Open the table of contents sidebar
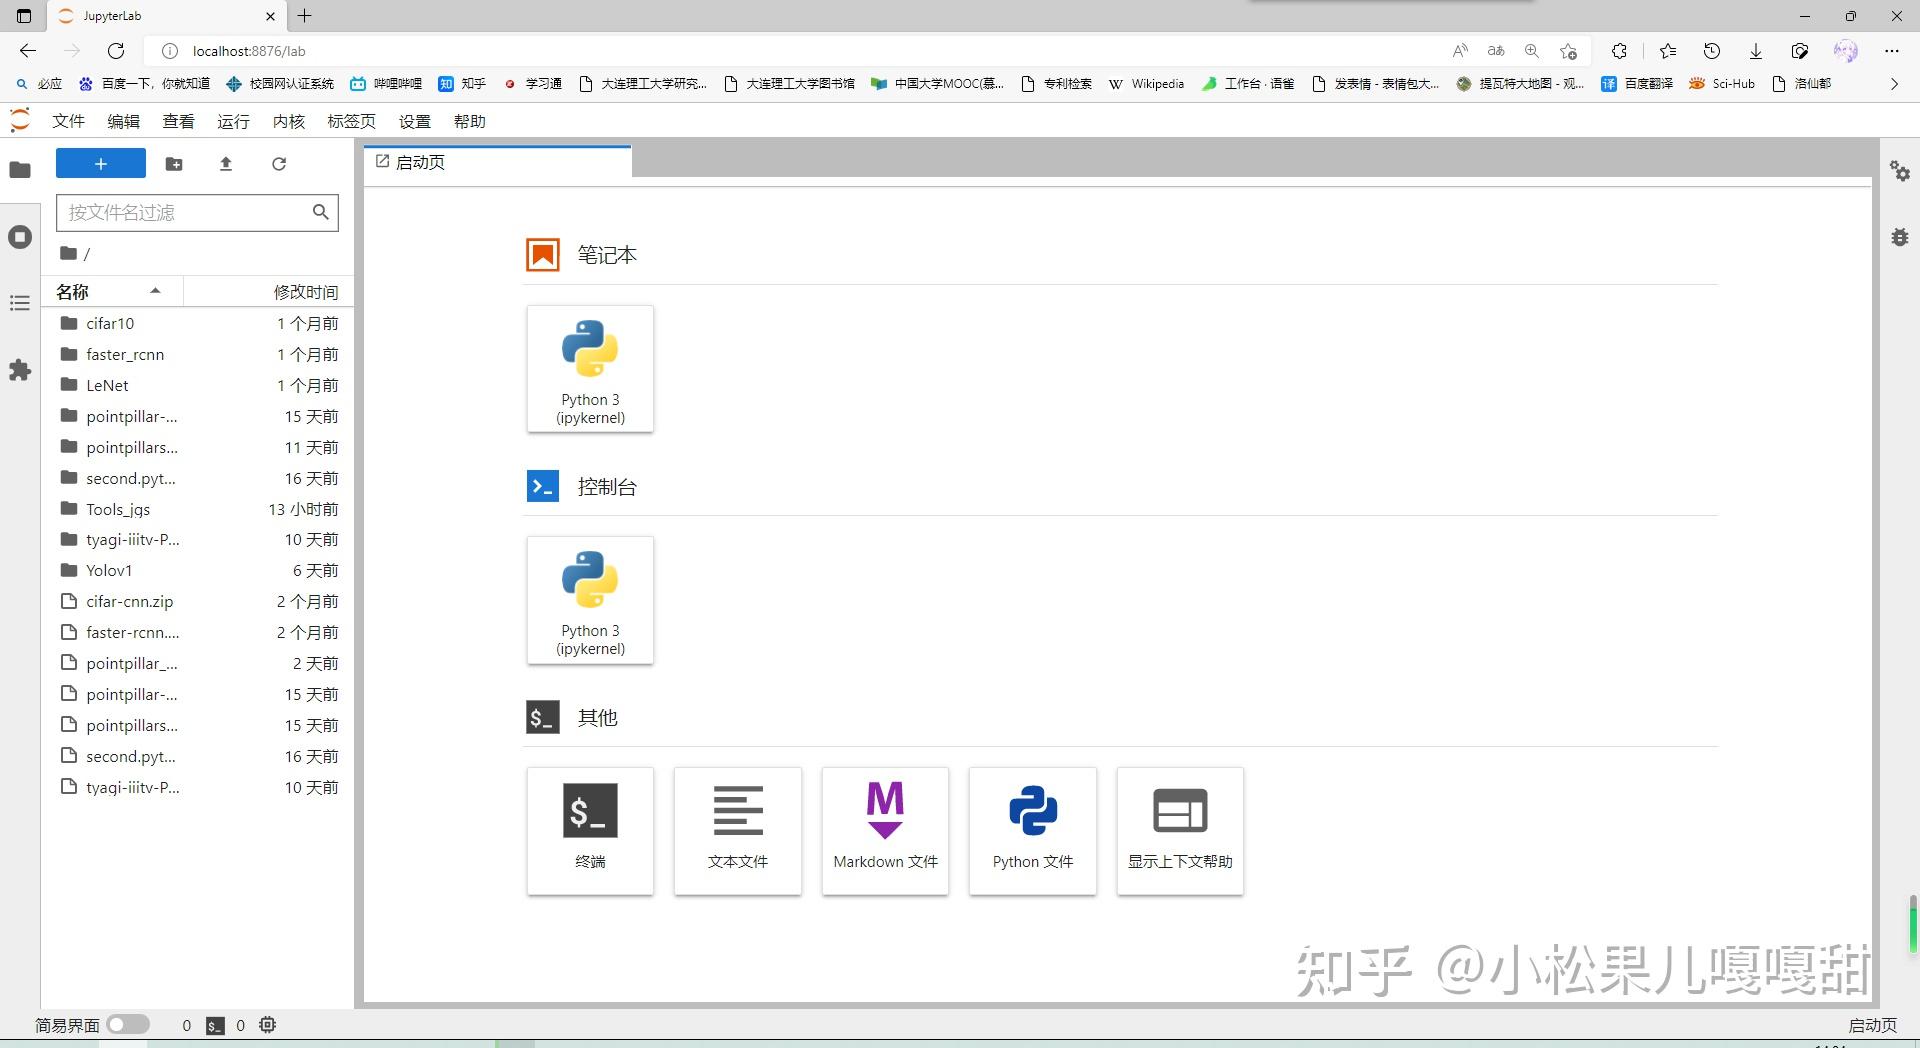 [20, 303]
